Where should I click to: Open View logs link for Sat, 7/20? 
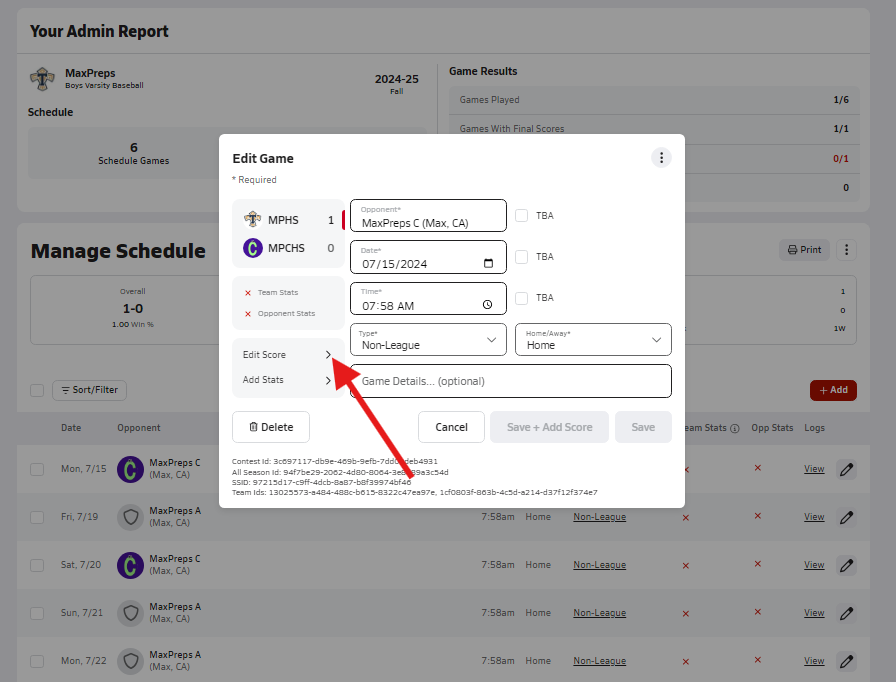coord(814,565)
